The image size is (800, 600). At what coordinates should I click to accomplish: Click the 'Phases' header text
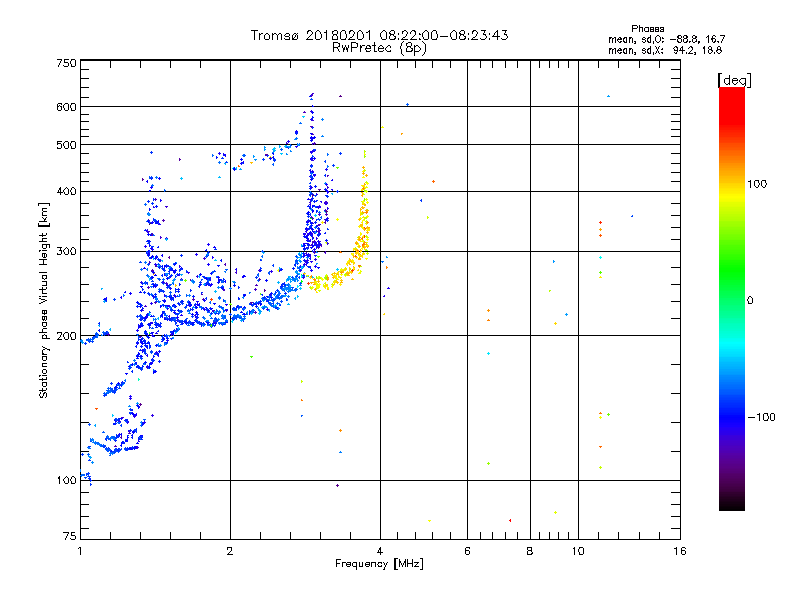tap(647, 29)
